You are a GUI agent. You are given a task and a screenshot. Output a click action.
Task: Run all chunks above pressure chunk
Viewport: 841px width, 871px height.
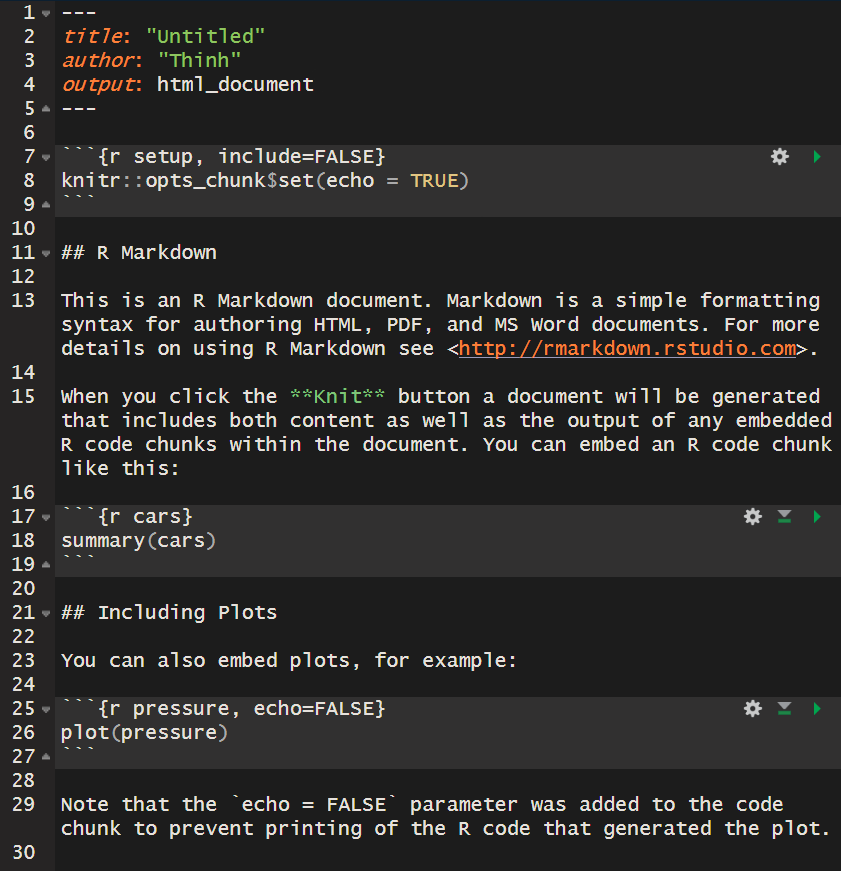[x=785, y=708]
